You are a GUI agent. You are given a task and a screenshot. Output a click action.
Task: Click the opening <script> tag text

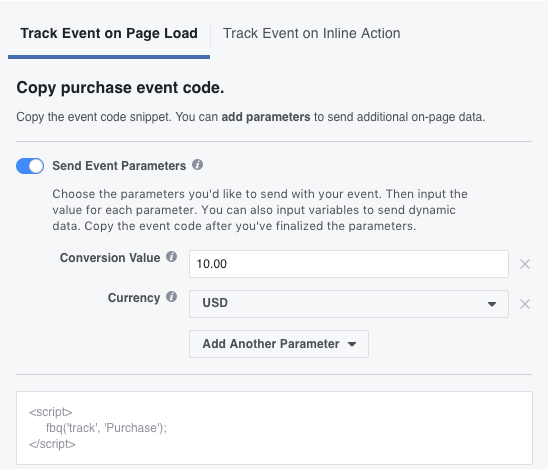tap(51, 412)
